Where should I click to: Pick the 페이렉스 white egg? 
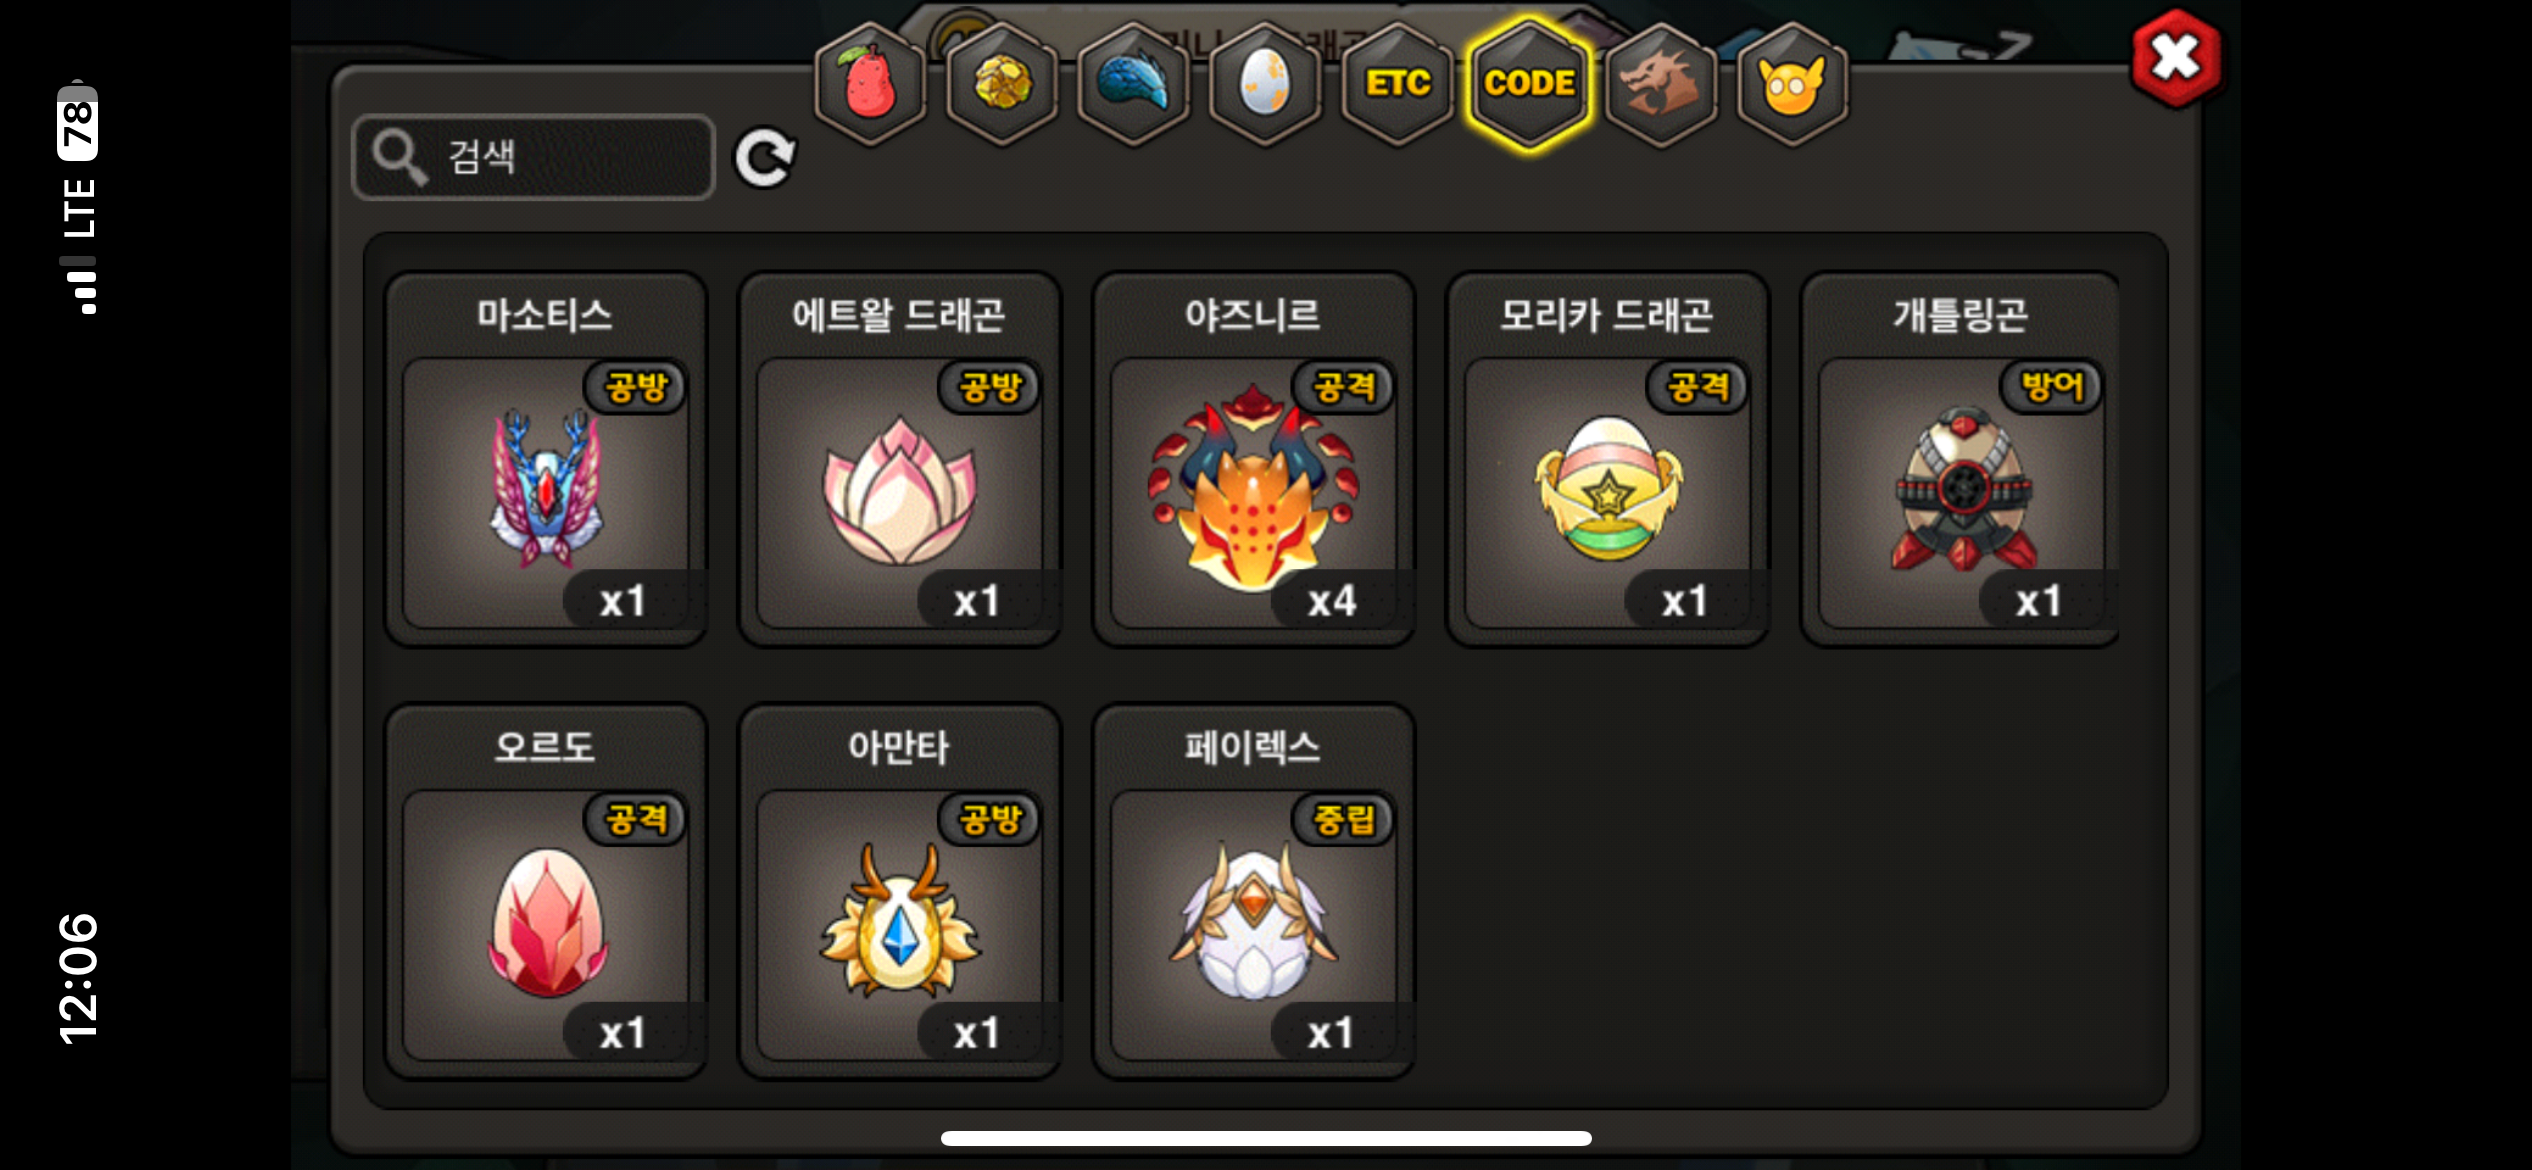tap(1254, 892)
